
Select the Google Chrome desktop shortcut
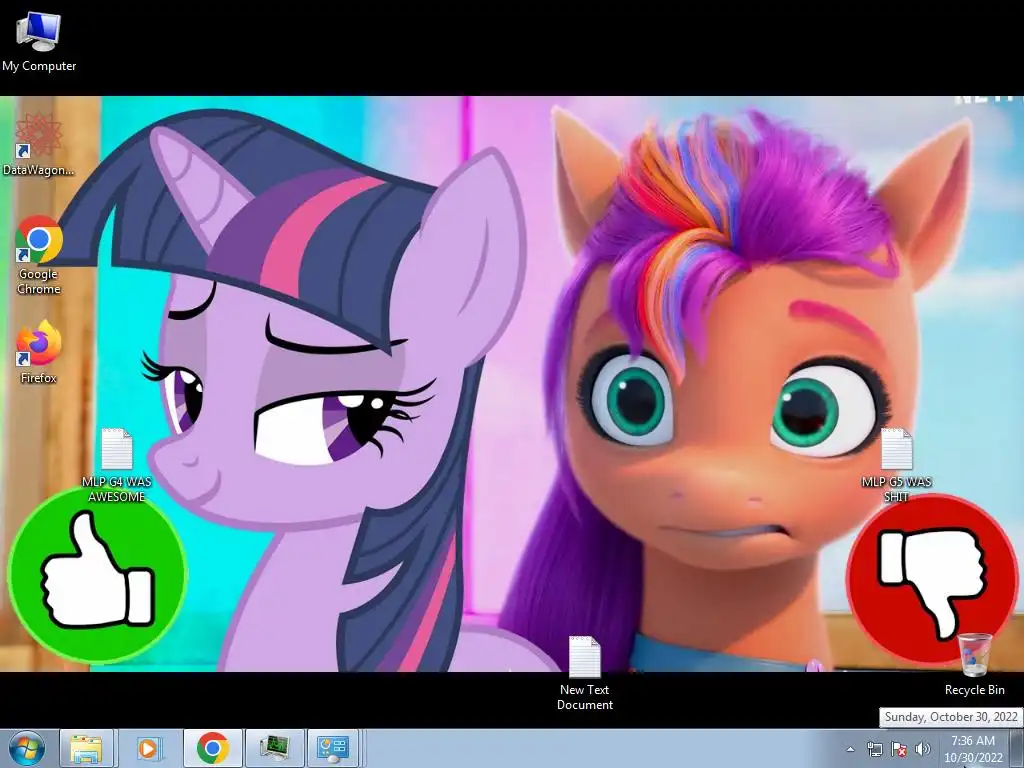coord(39,256)
